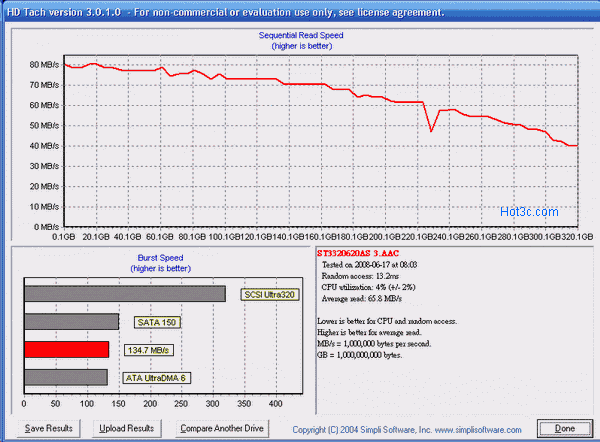The image size is (600, 442).
Task: Click the HD Tach title bar
Action: [300, 11]
